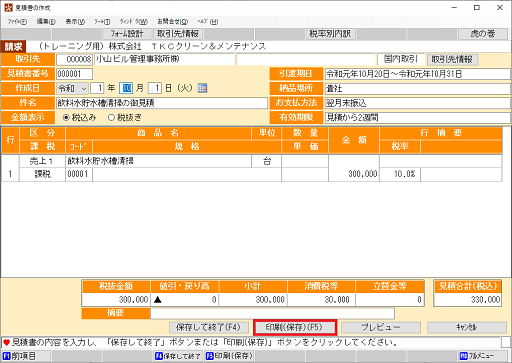Open the ツール(T) menu
This screenshot has height=363, width=512.
click(x=102, y=22)
